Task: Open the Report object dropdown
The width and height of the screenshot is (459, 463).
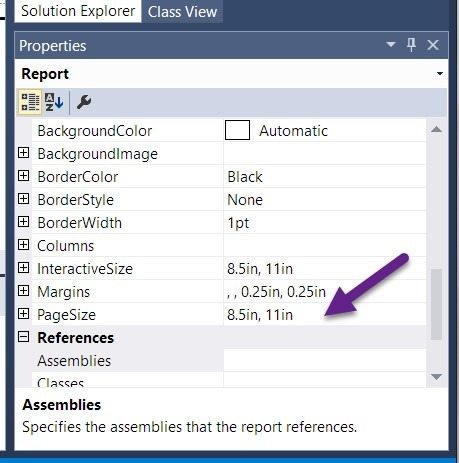Action: (x=440, y=74)
